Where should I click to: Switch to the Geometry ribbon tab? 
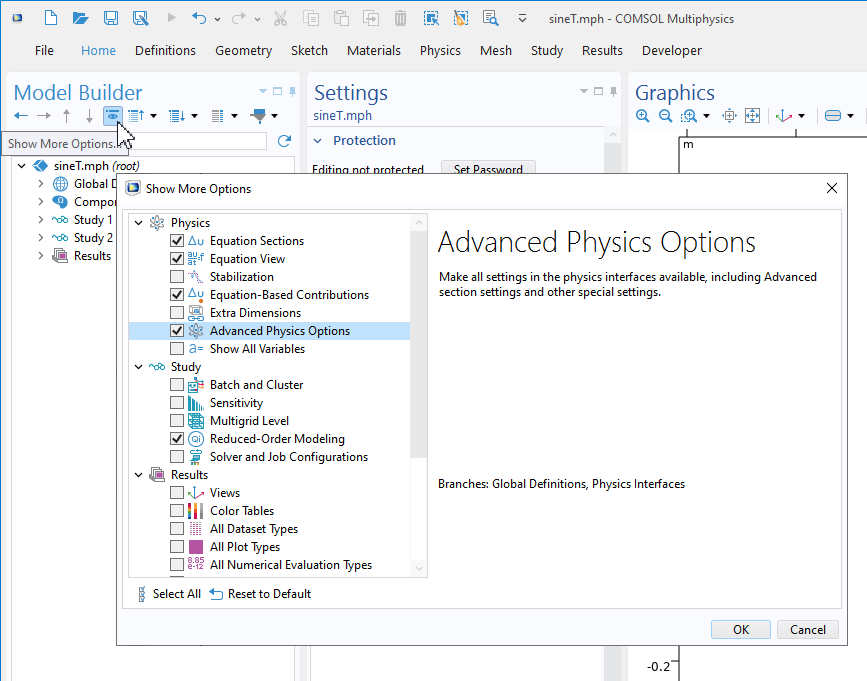tap(243, 50)
